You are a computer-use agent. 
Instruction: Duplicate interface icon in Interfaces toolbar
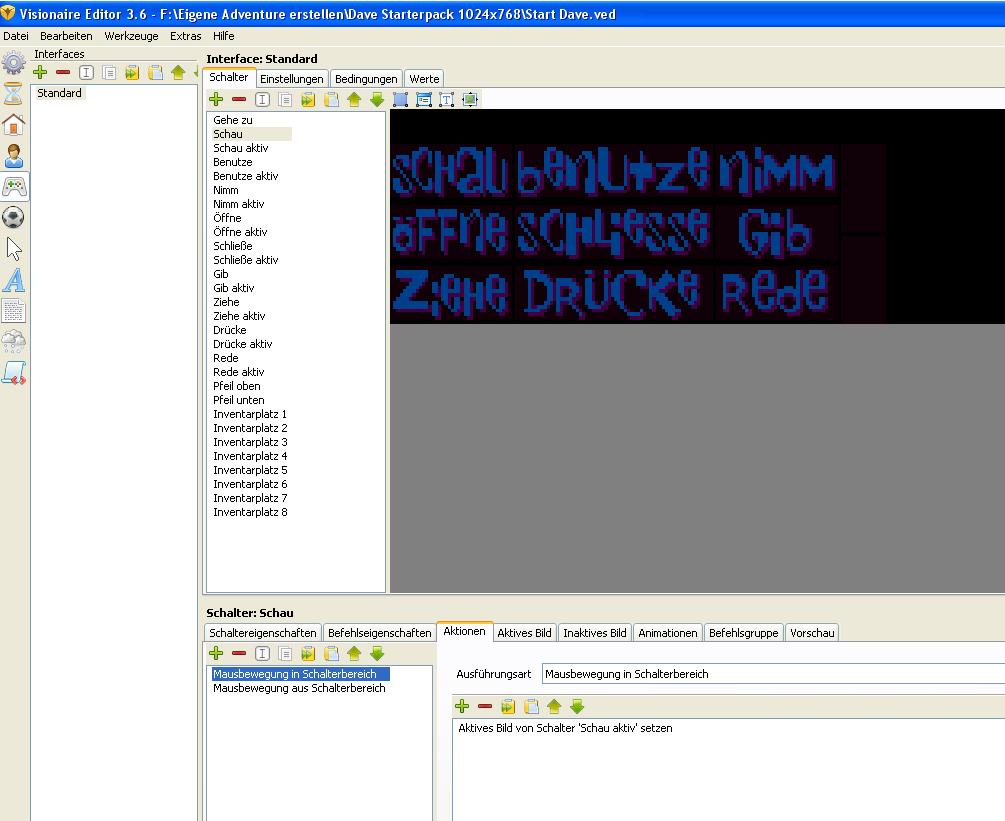110,72
